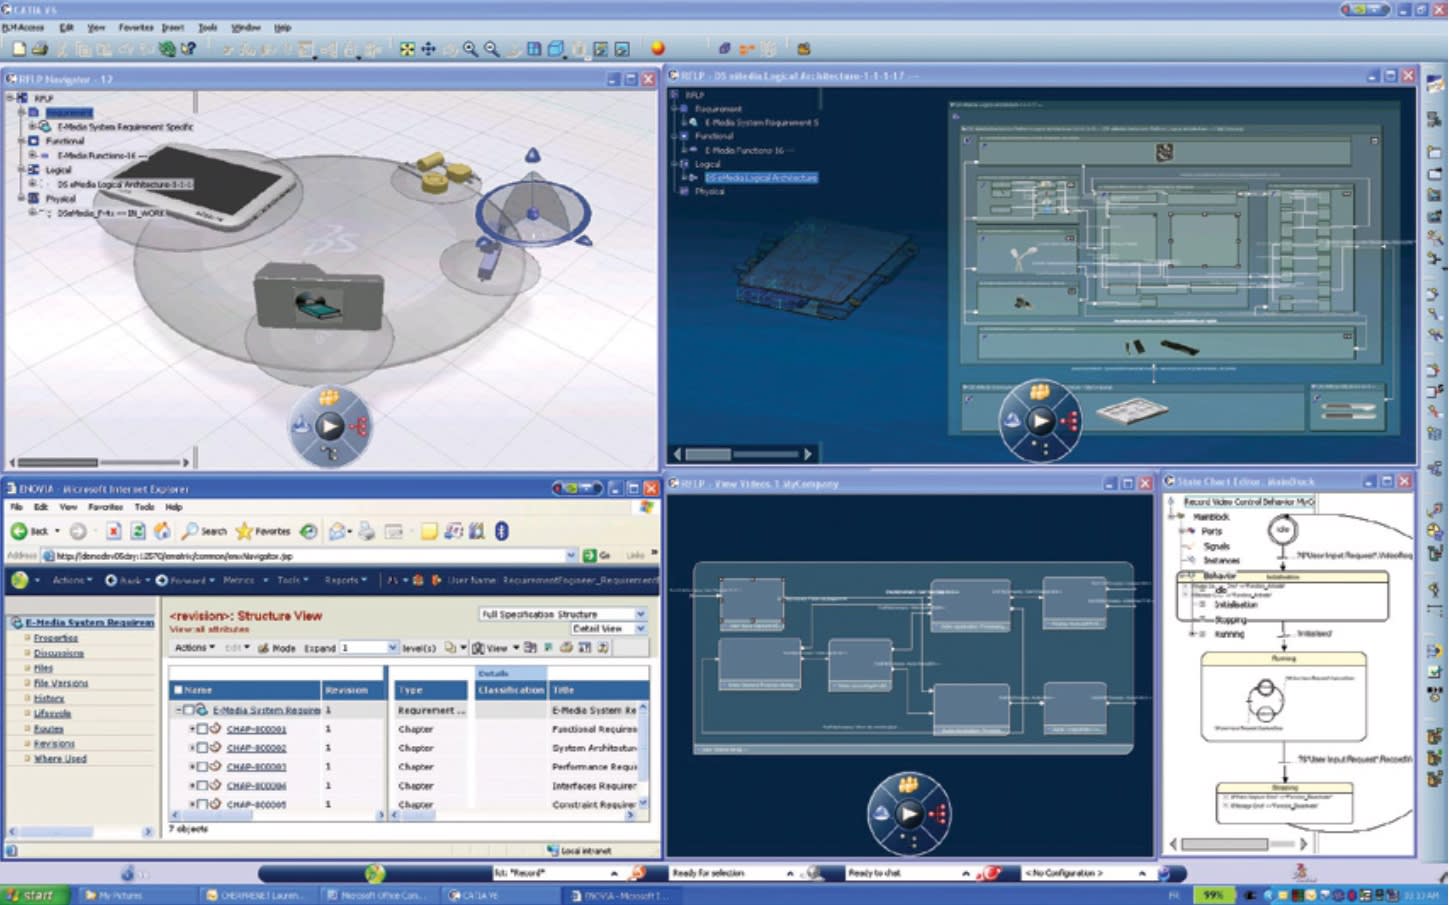Check the CHAP-000001 row checkbox

(202, 729)
